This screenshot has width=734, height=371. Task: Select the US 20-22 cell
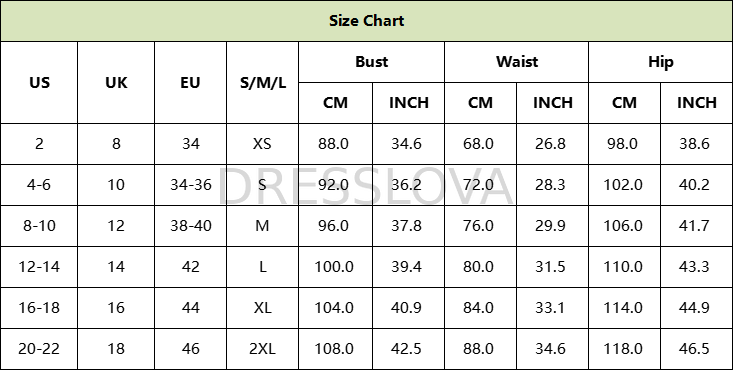tap(39, 349)
